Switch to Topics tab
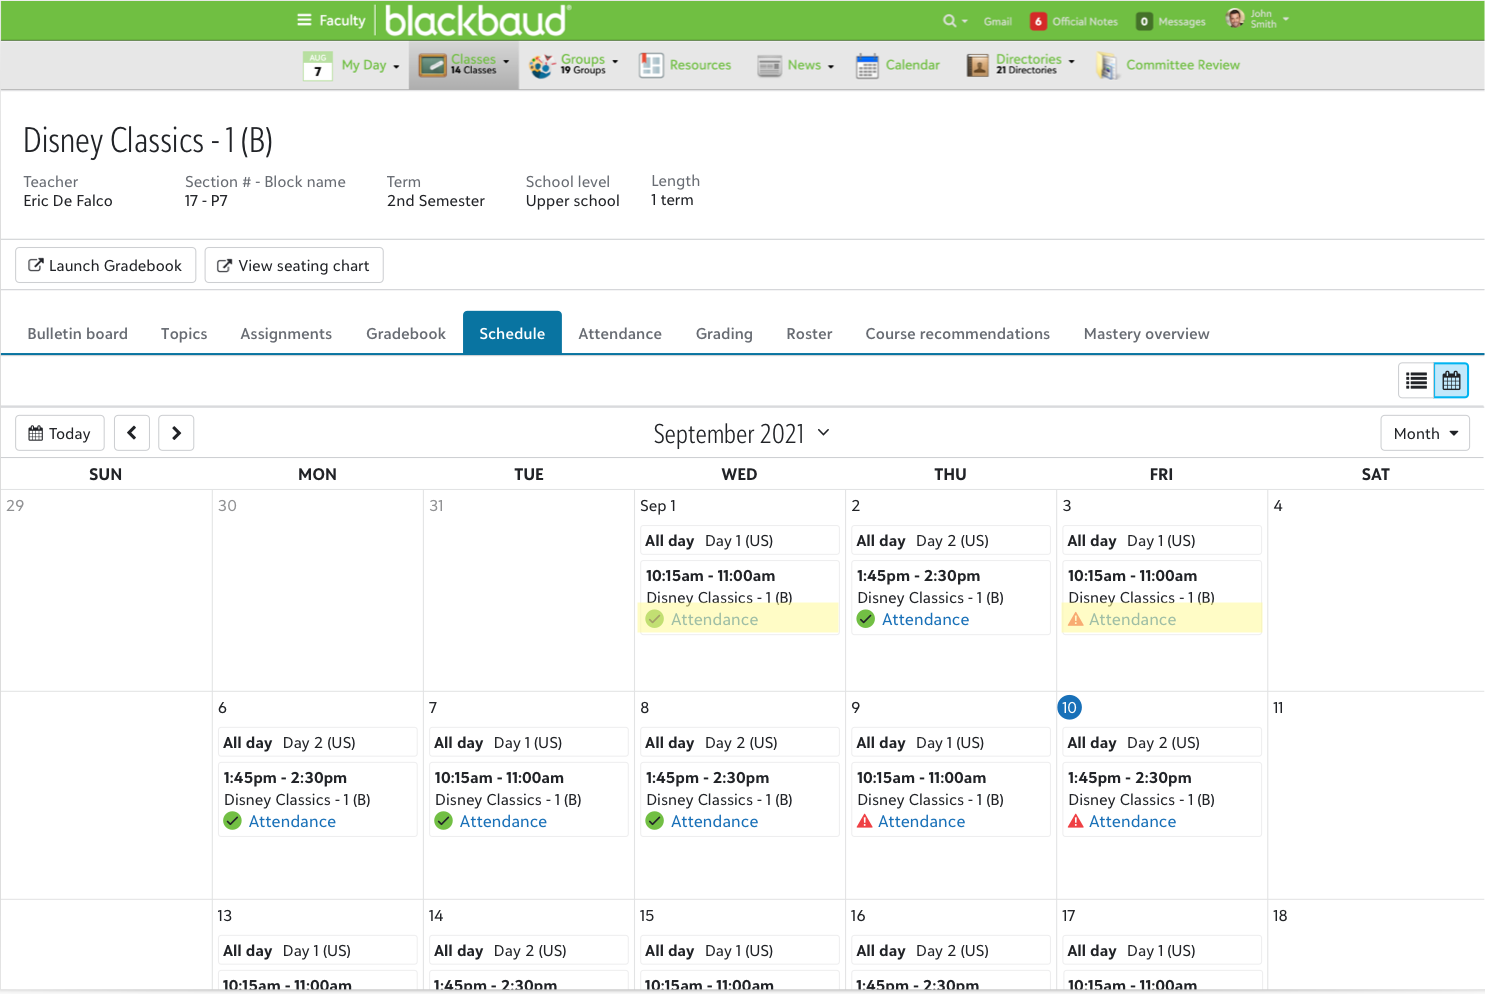1485x994 pixels. point(184,333)
